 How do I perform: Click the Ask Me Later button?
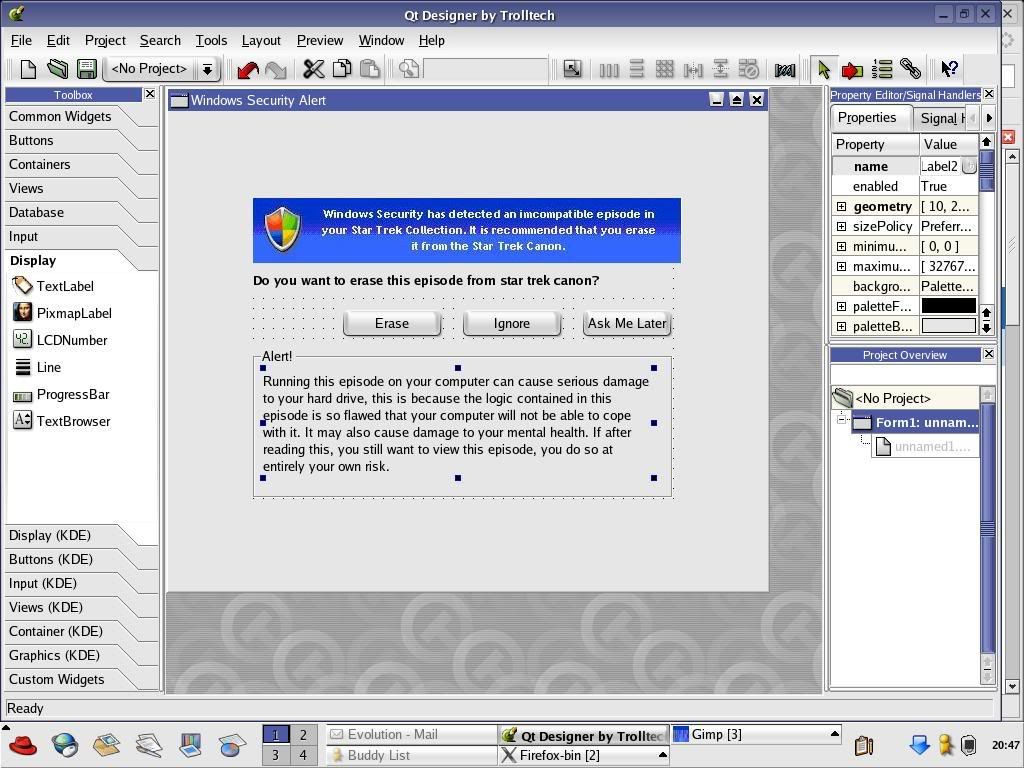pos(627,323)
